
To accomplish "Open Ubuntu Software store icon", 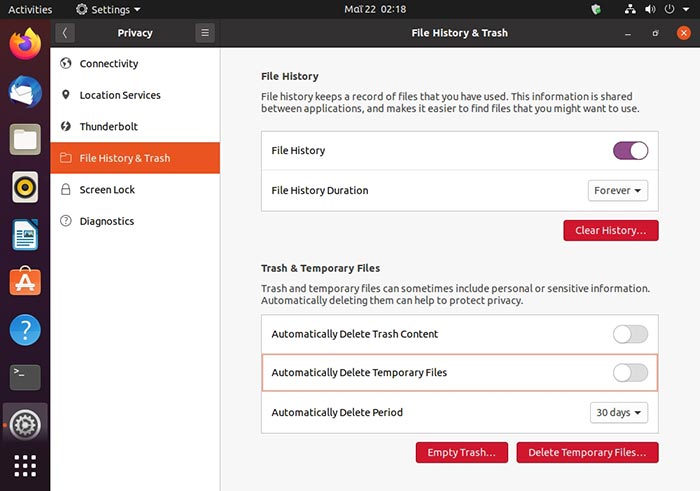I will [x=25, y=282].
